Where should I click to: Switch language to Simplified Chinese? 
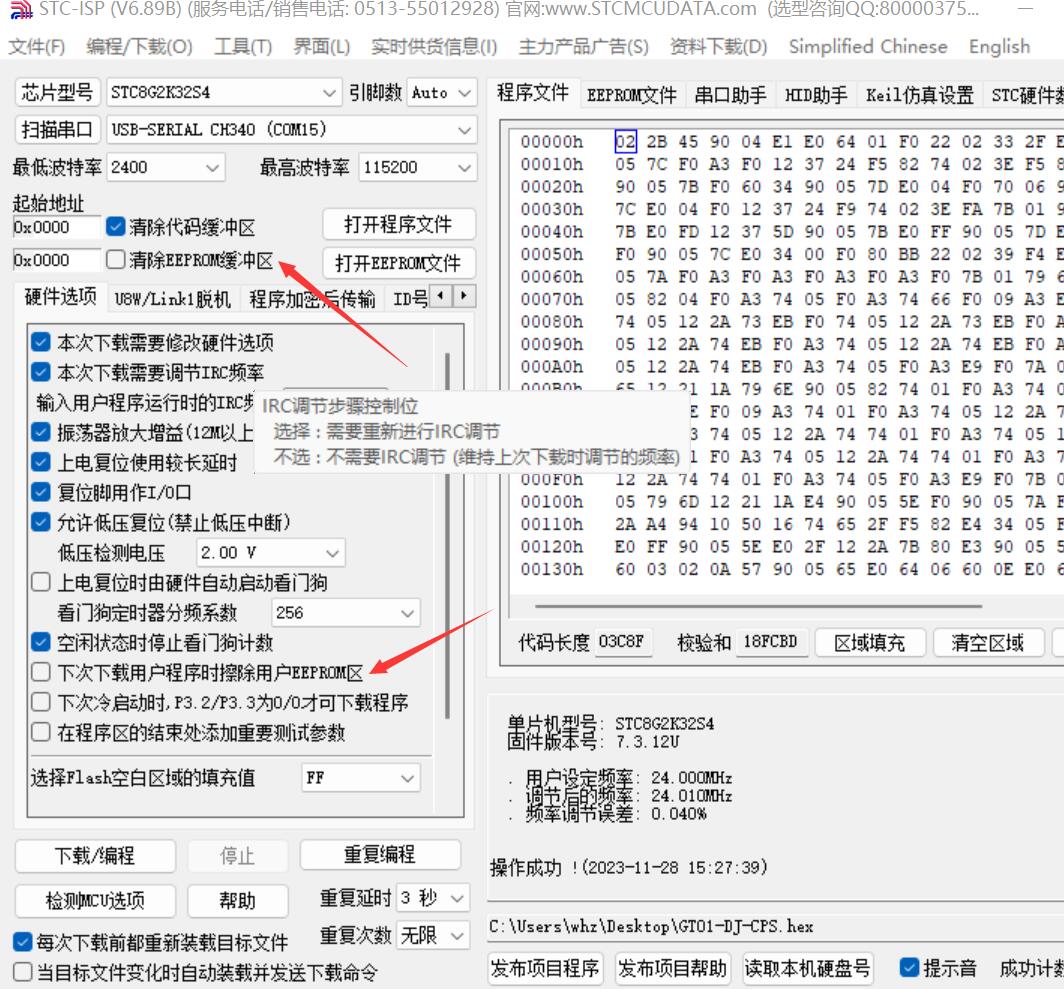point(868,47)
